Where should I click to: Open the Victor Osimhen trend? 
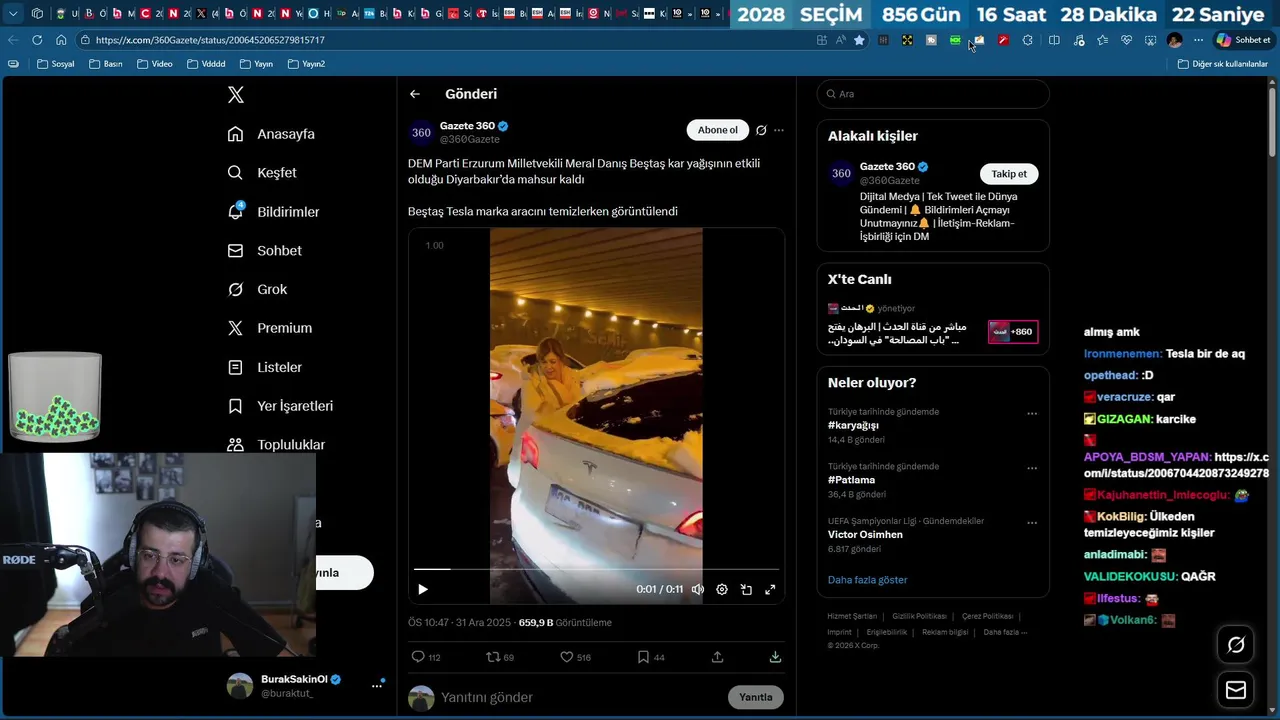(865, 535)
